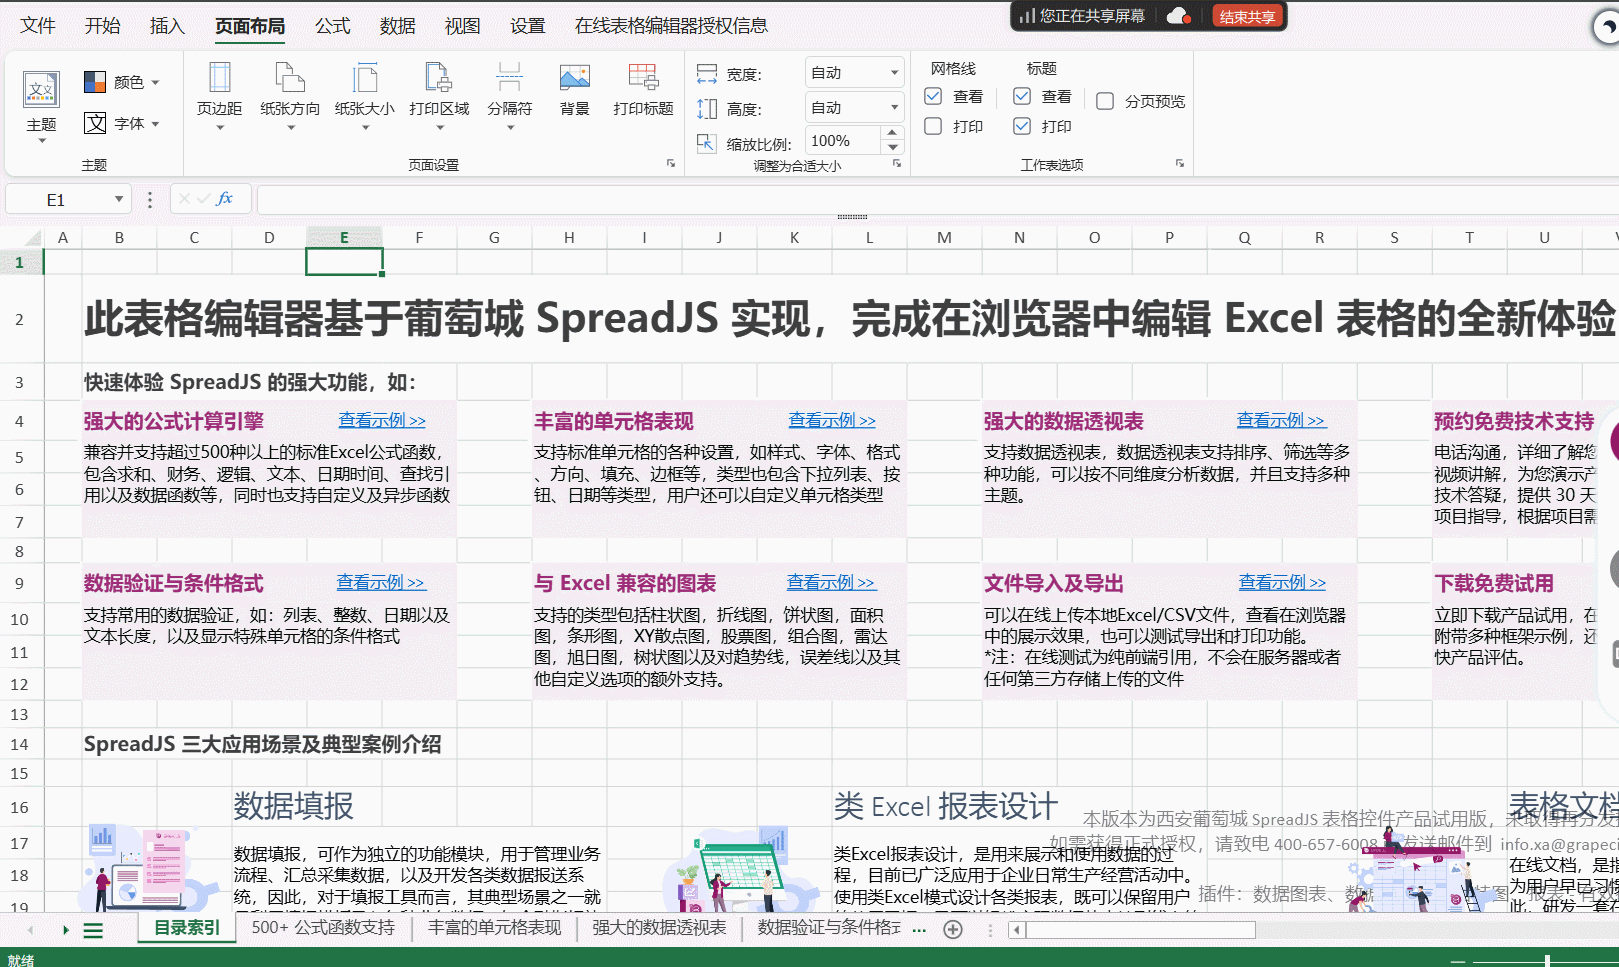Select the 500+ 公式函数支持 sheet tab
Viewport: 1619px width, 967px height.
323,928
